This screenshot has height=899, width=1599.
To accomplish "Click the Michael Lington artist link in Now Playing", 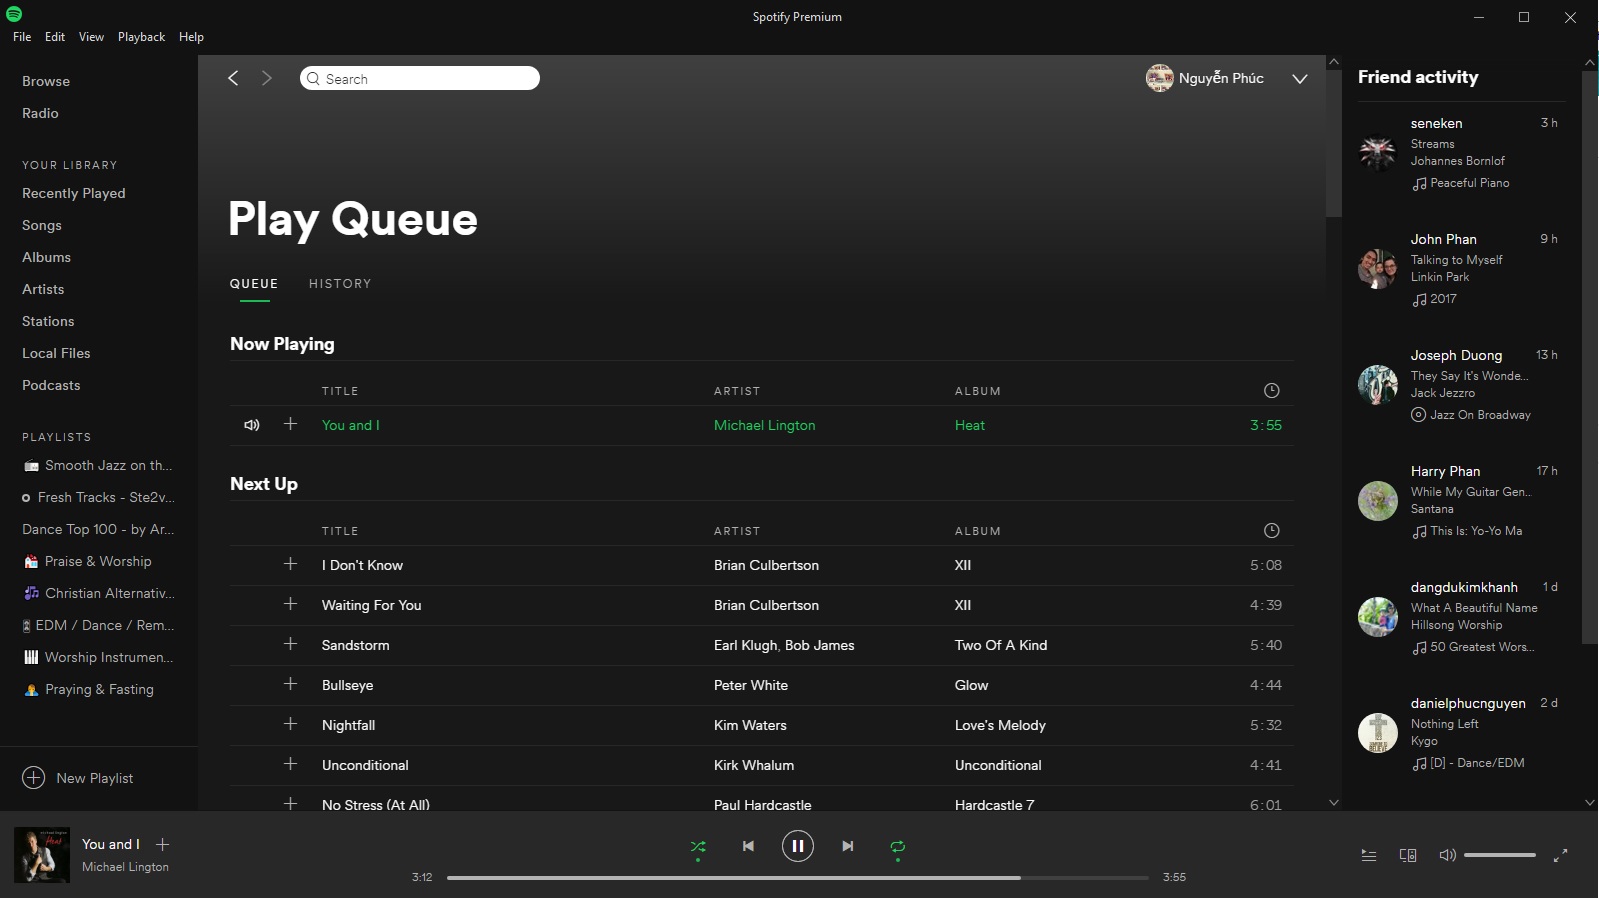I will tap(764, 425).
